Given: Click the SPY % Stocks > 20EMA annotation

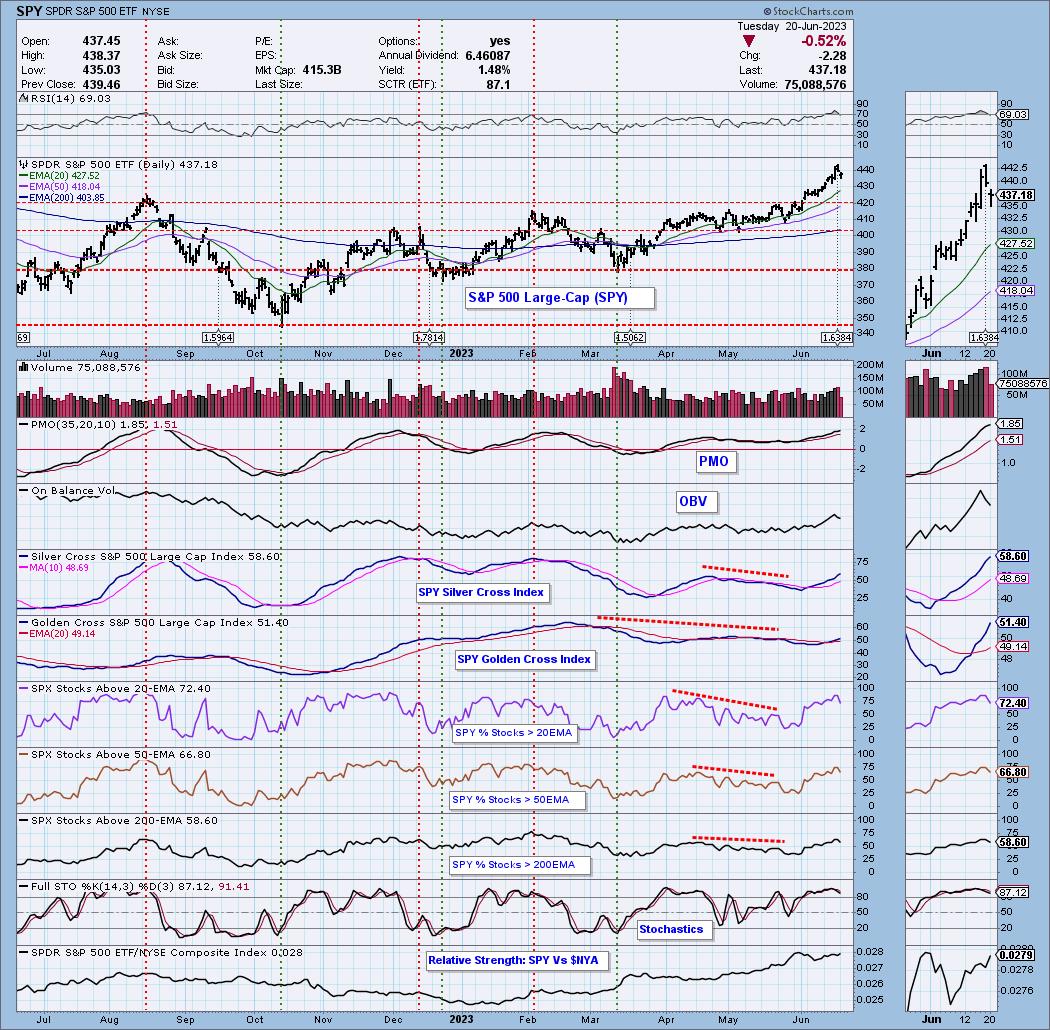Looking at the screenshot, I should pos(514,733).
